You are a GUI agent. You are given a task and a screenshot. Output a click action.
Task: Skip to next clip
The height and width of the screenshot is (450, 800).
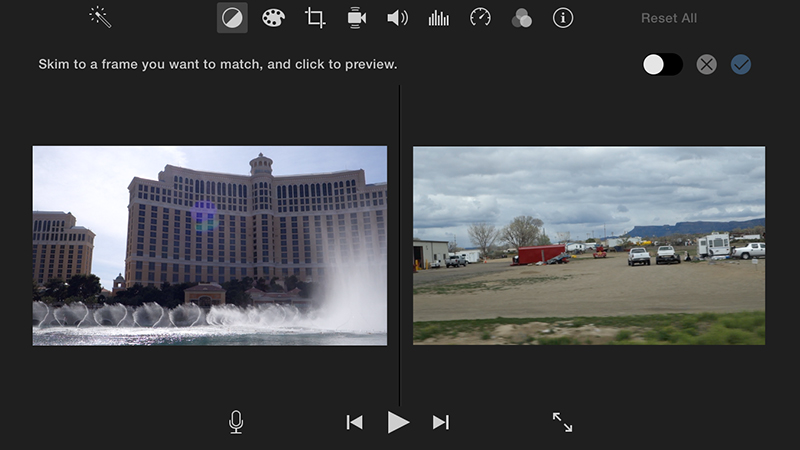point(441,422)
